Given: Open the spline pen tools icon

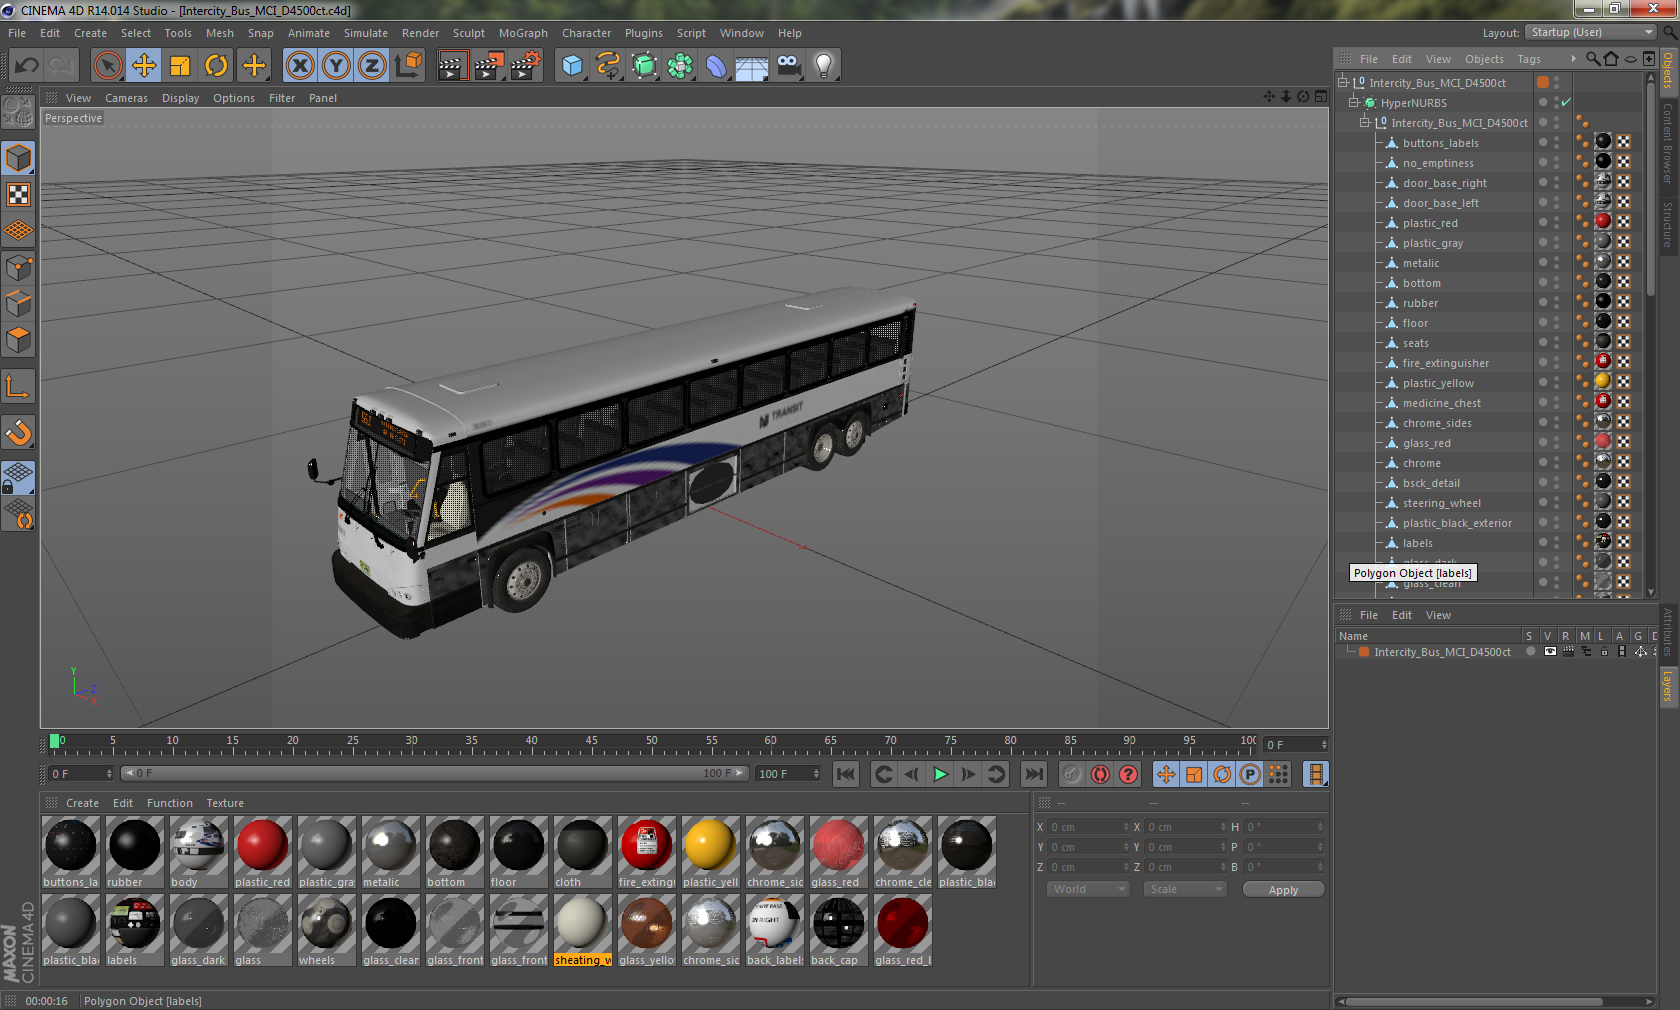Looking at the screenshot, I should click(x=608, y=66).
